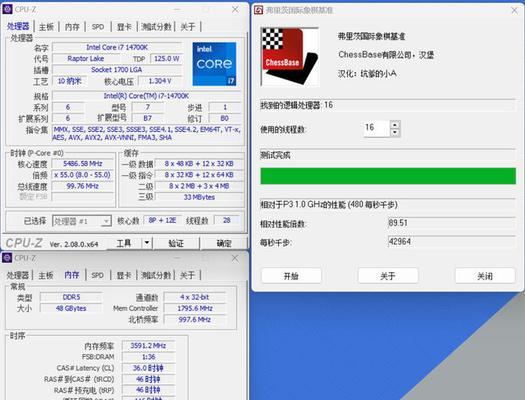Click the code name Raptor Lake
The image size is (525, 400).
[x=86, y=59]
